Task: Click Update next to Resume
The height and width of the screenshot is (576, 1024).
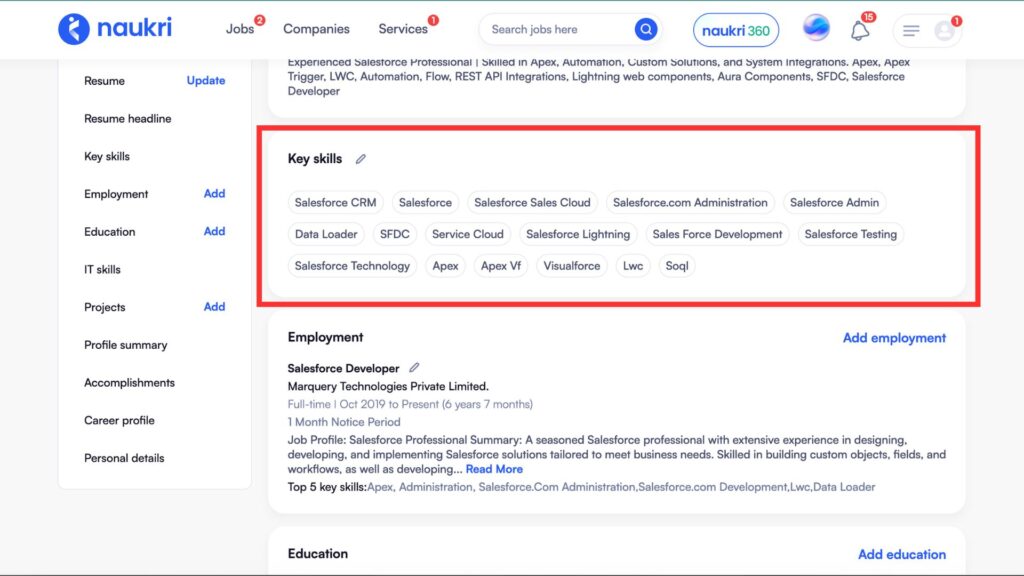Action: point(205,81)
